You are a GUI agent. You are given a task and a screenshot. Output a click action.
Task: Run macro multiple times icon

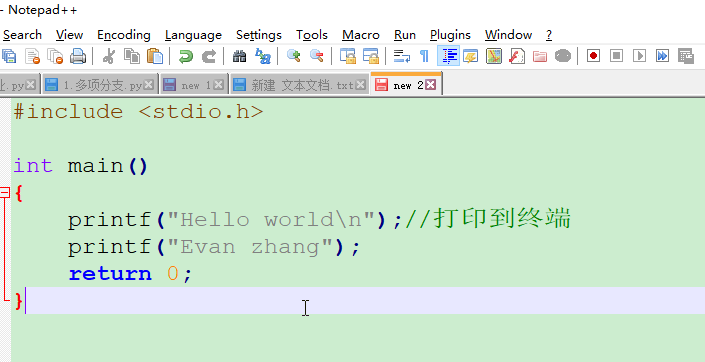(x=663, y=56)
